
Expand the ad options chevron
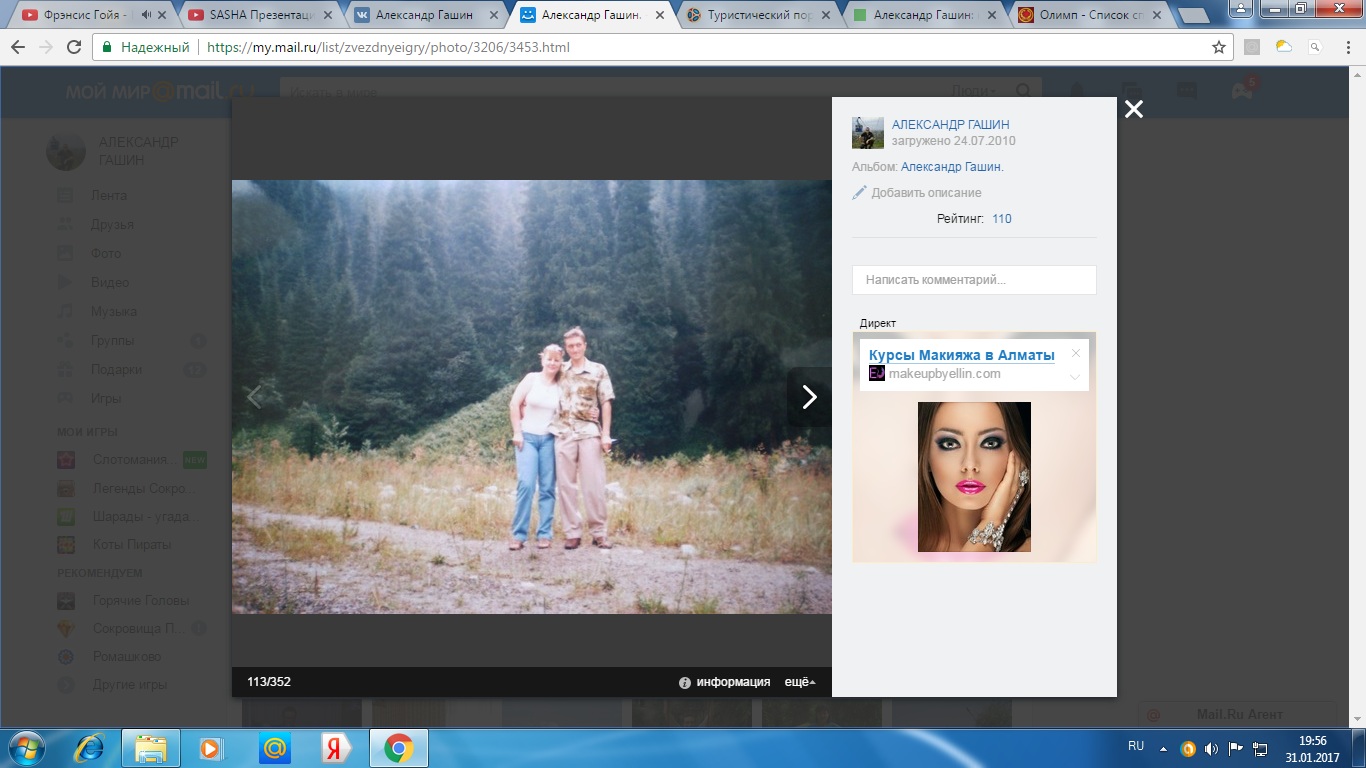pos(1075,377)
